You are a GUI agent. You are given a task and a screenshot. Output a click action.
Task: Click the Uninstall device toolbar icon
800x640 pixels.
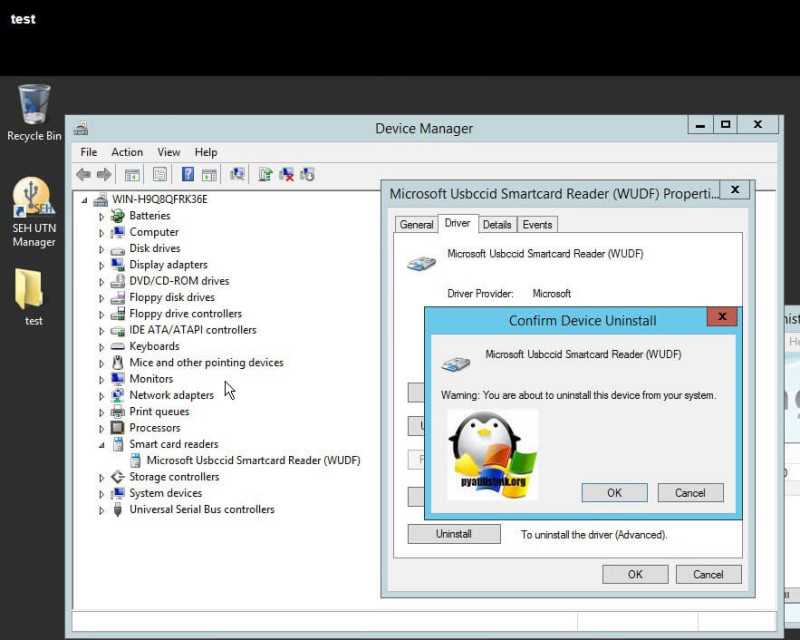tap(287, 175)
